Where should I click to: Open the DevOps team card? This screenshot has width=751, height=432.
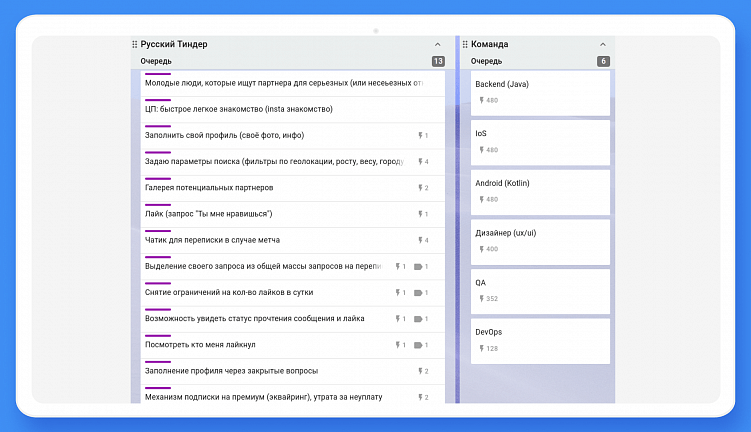[x=540, y=341]
